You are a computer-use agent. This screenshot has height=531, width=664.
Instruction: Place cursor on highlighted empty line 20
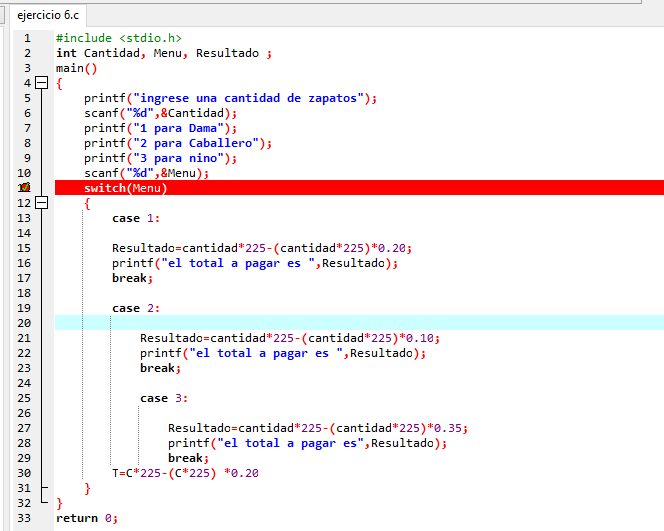pyautogui.click(x=359, y=323)
